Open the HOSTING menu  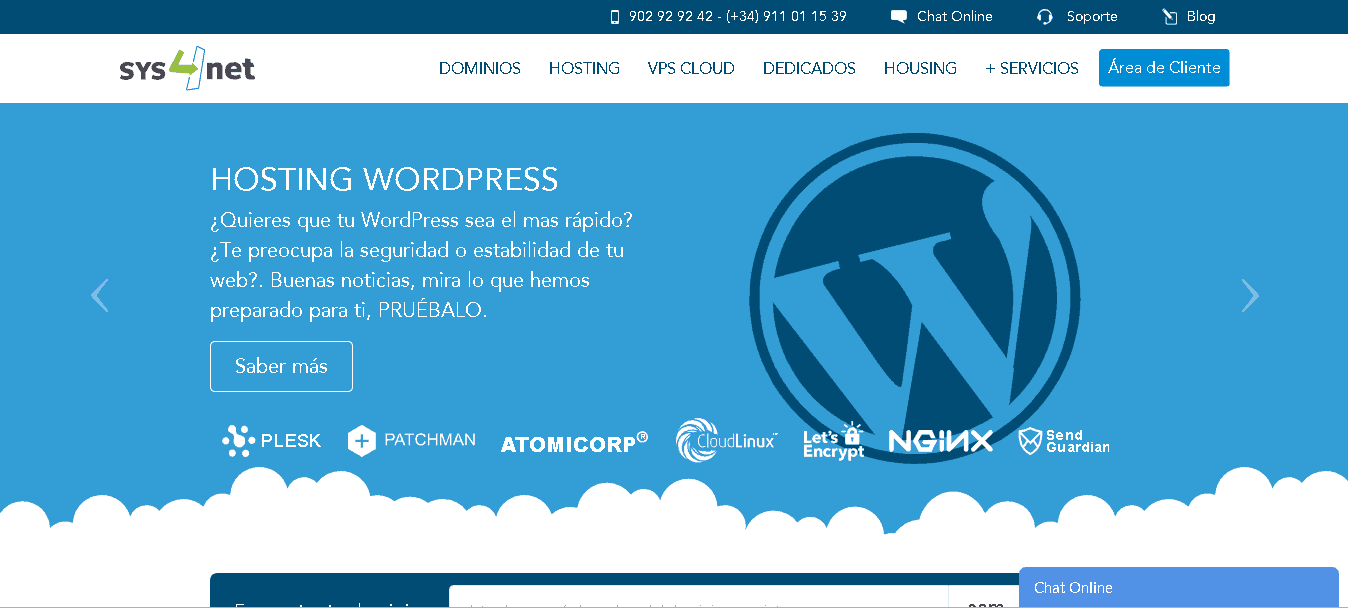(584, 68)
